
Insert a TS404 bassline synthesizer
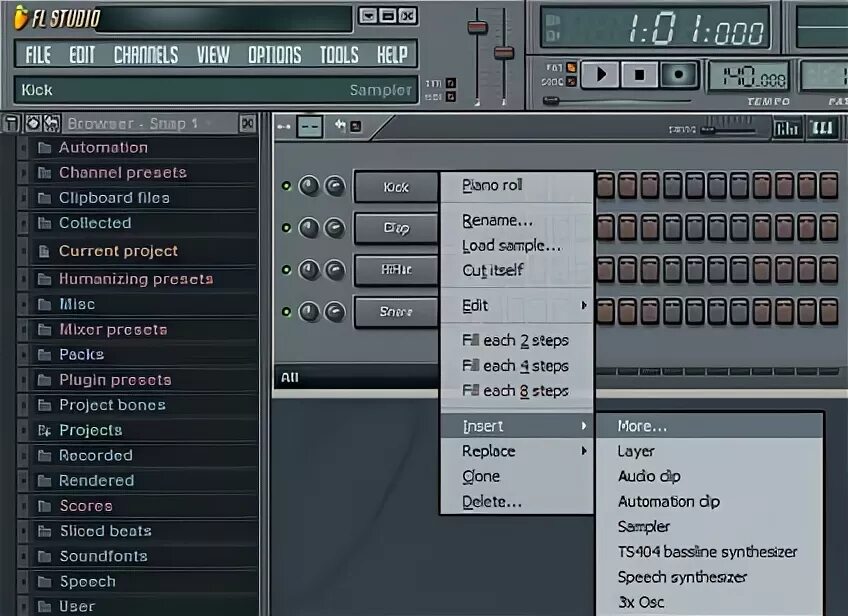coord(710,552)
